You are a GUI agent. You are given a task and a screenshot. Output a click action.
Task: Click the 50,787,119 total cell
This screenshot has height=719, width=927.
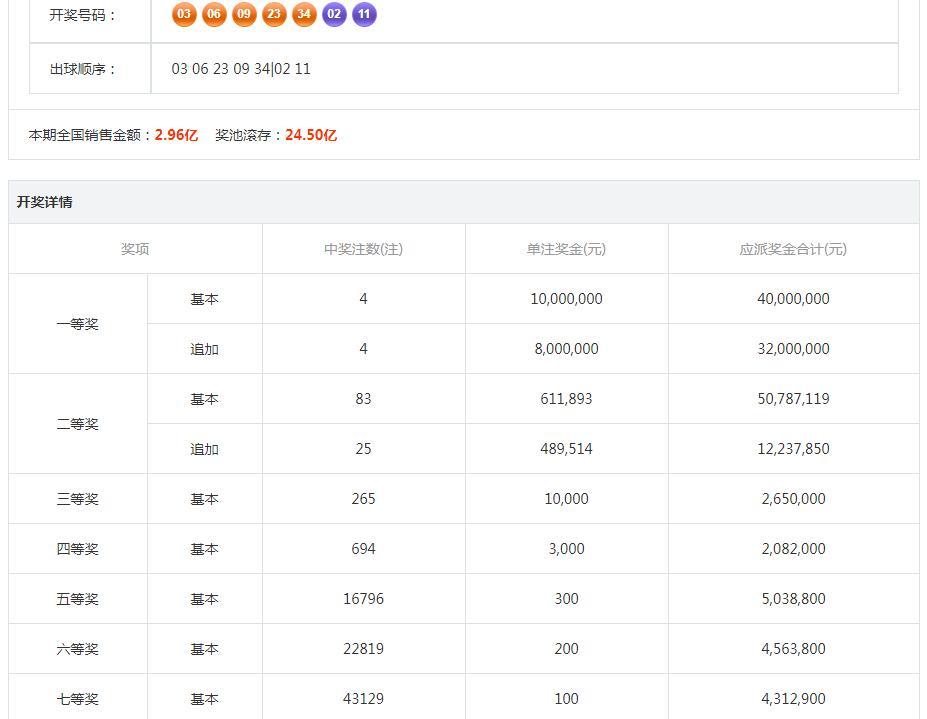point(793,399)
